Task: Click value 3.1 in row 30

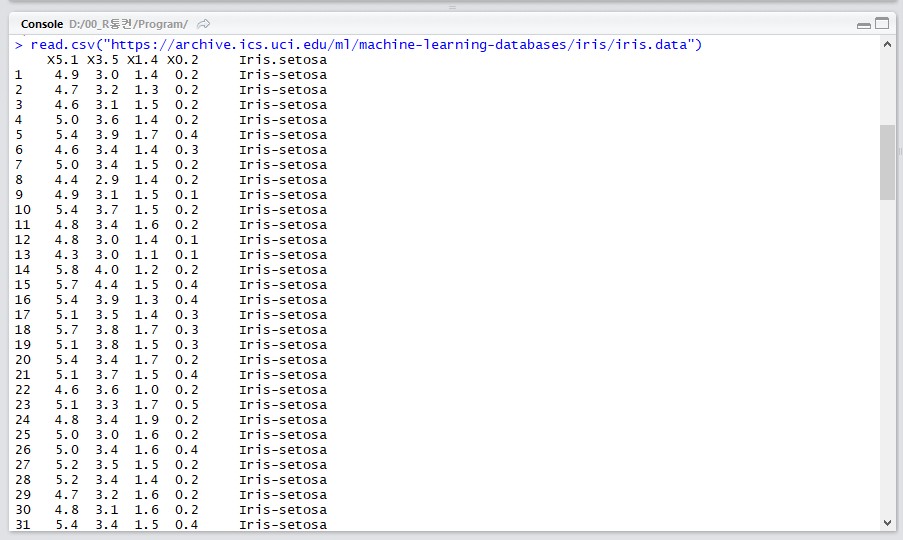Action: (107, 509)
